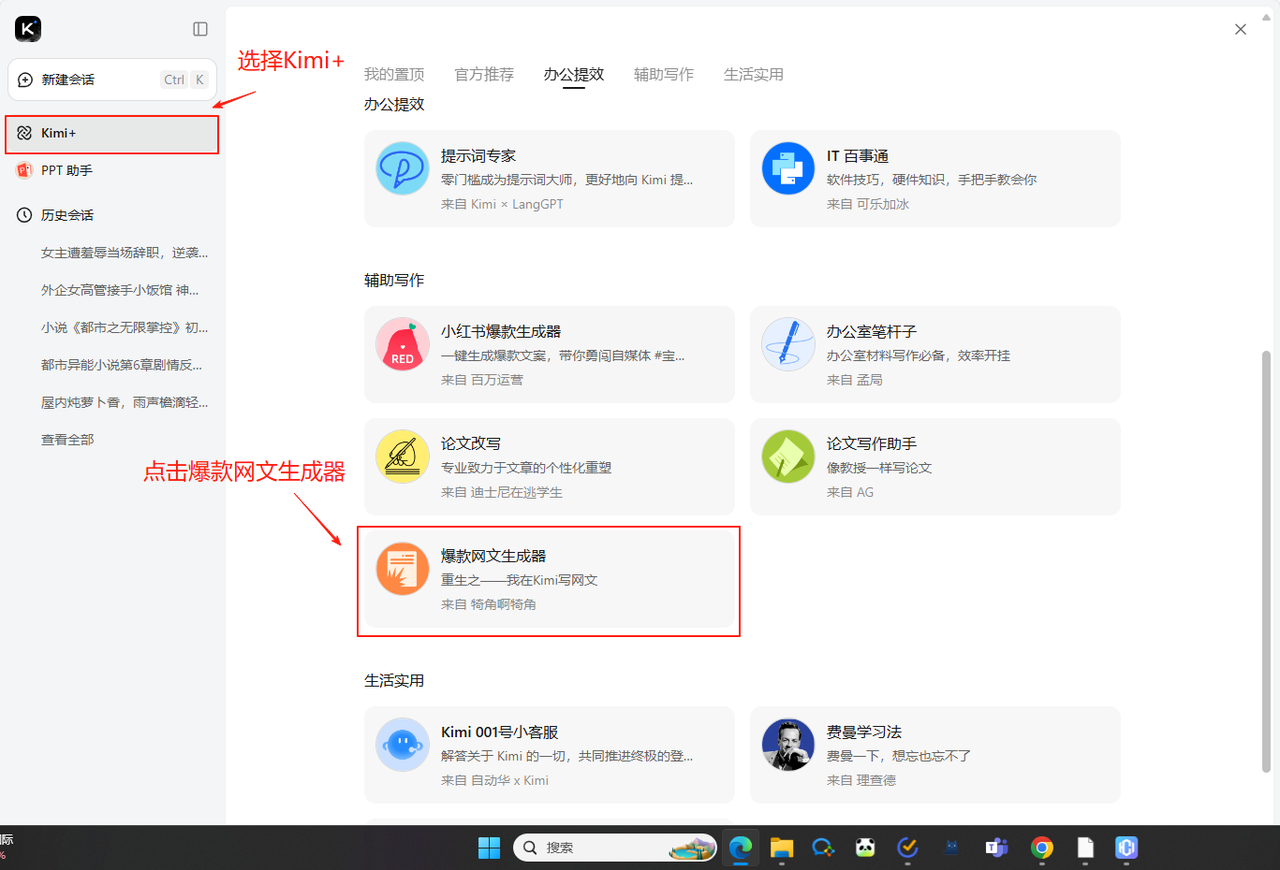This screenshot has height=870, width=1280.
Task: Click the checkmark to-do app taskbar icon
Action: coord(908,848)
